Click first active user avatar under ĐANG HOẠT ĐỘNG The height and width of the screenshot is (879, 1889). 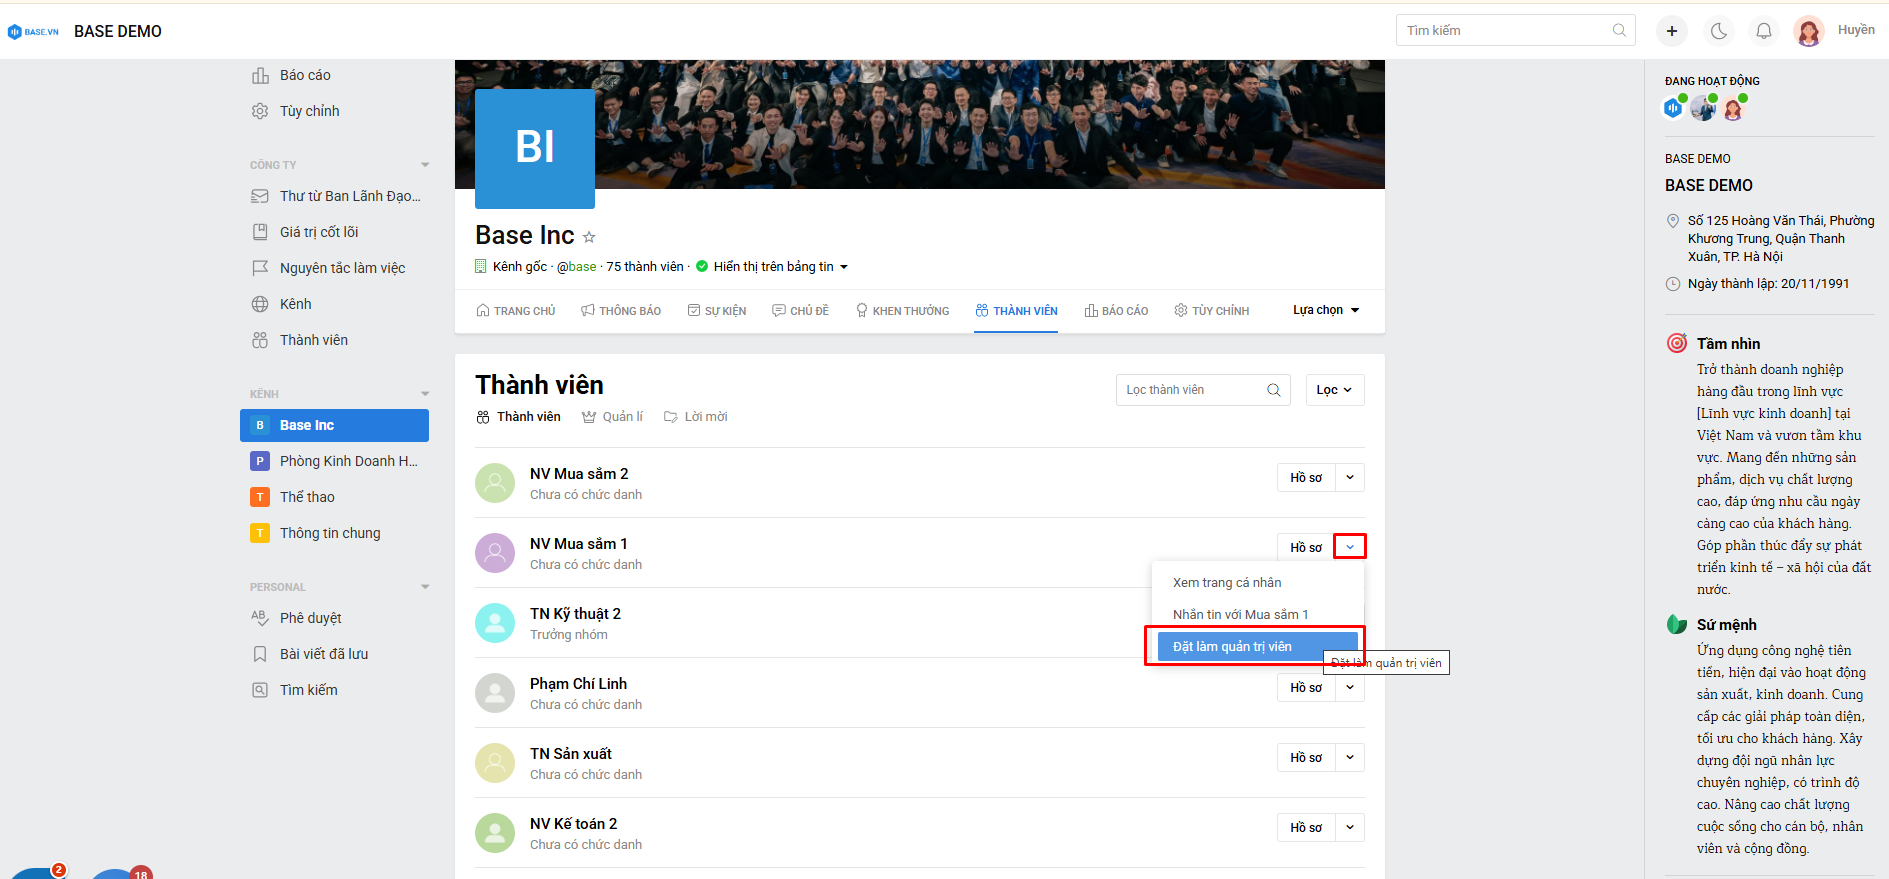1674,107
